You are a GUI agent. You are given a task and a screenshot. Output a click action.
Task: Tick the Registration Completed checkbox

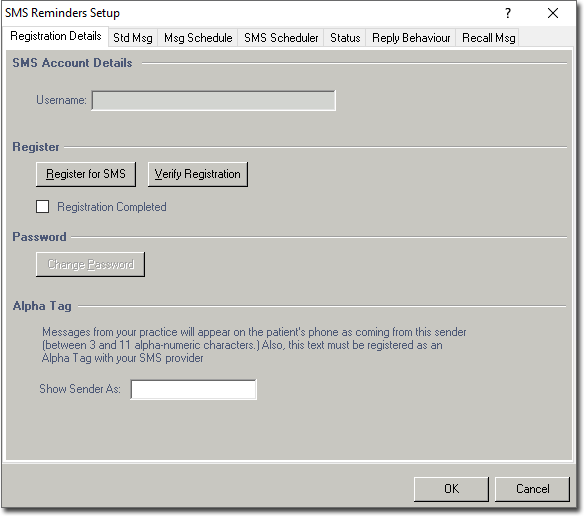coord(43,207)
